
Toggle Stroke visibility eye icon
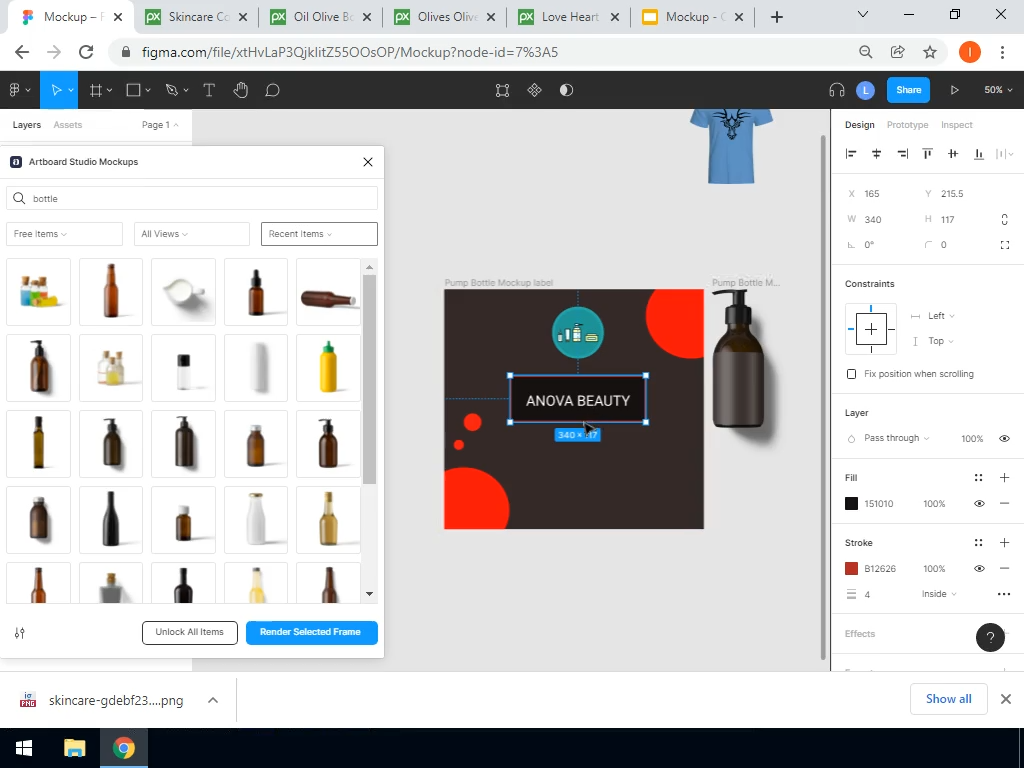tap(979, 569)
